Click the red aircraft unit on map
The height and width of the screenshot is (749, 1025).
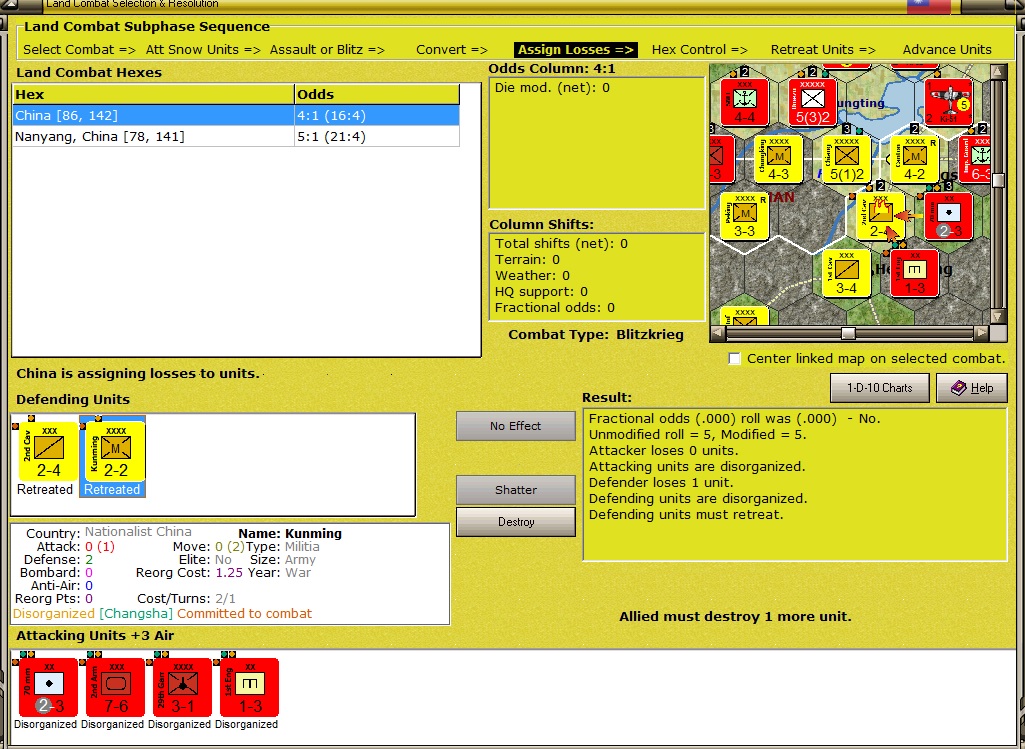[x=949, y=101]
